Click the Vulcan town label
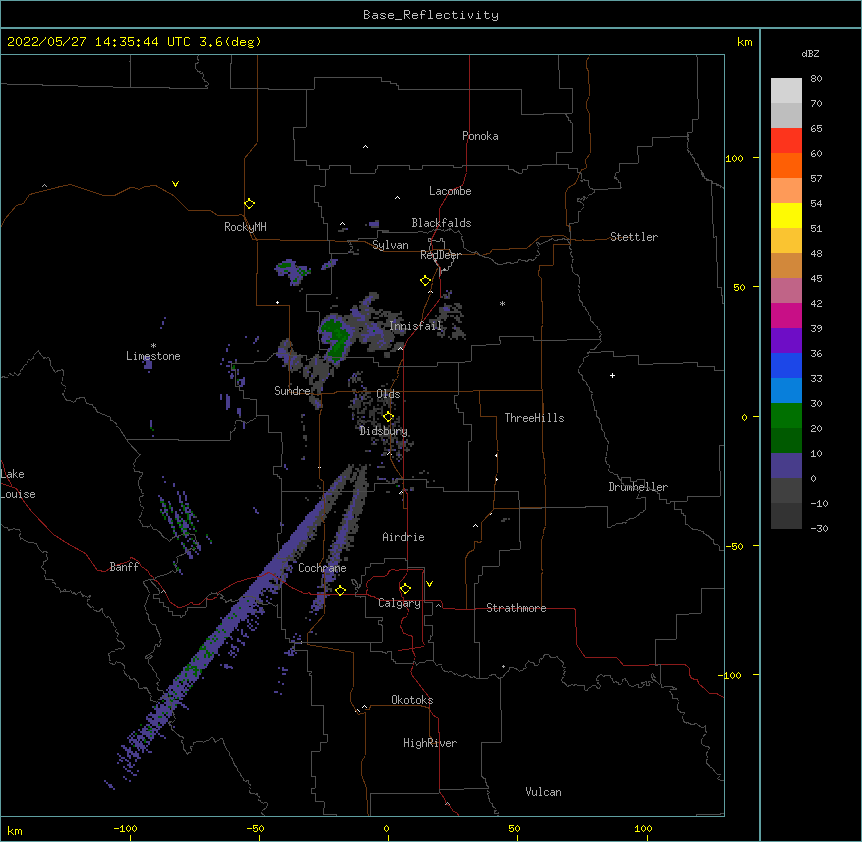Screen dimensions: 862x842 pyautogui.click(x=543, y=792)
